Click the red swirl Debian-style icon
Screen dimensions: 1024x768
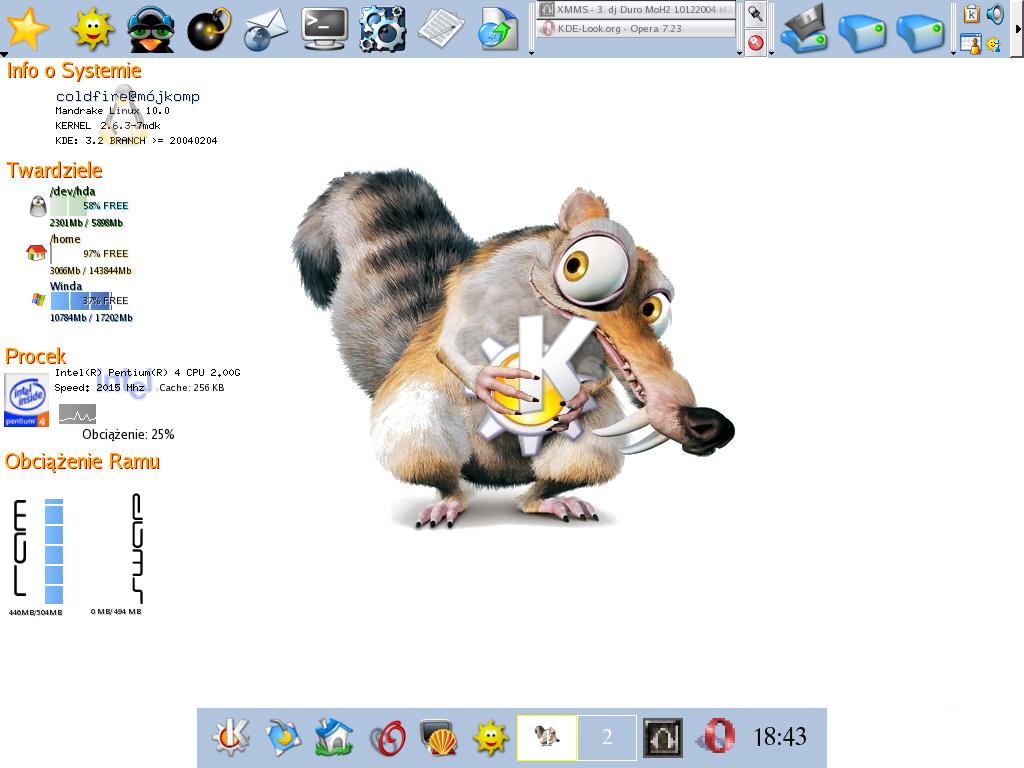[387, 738]
